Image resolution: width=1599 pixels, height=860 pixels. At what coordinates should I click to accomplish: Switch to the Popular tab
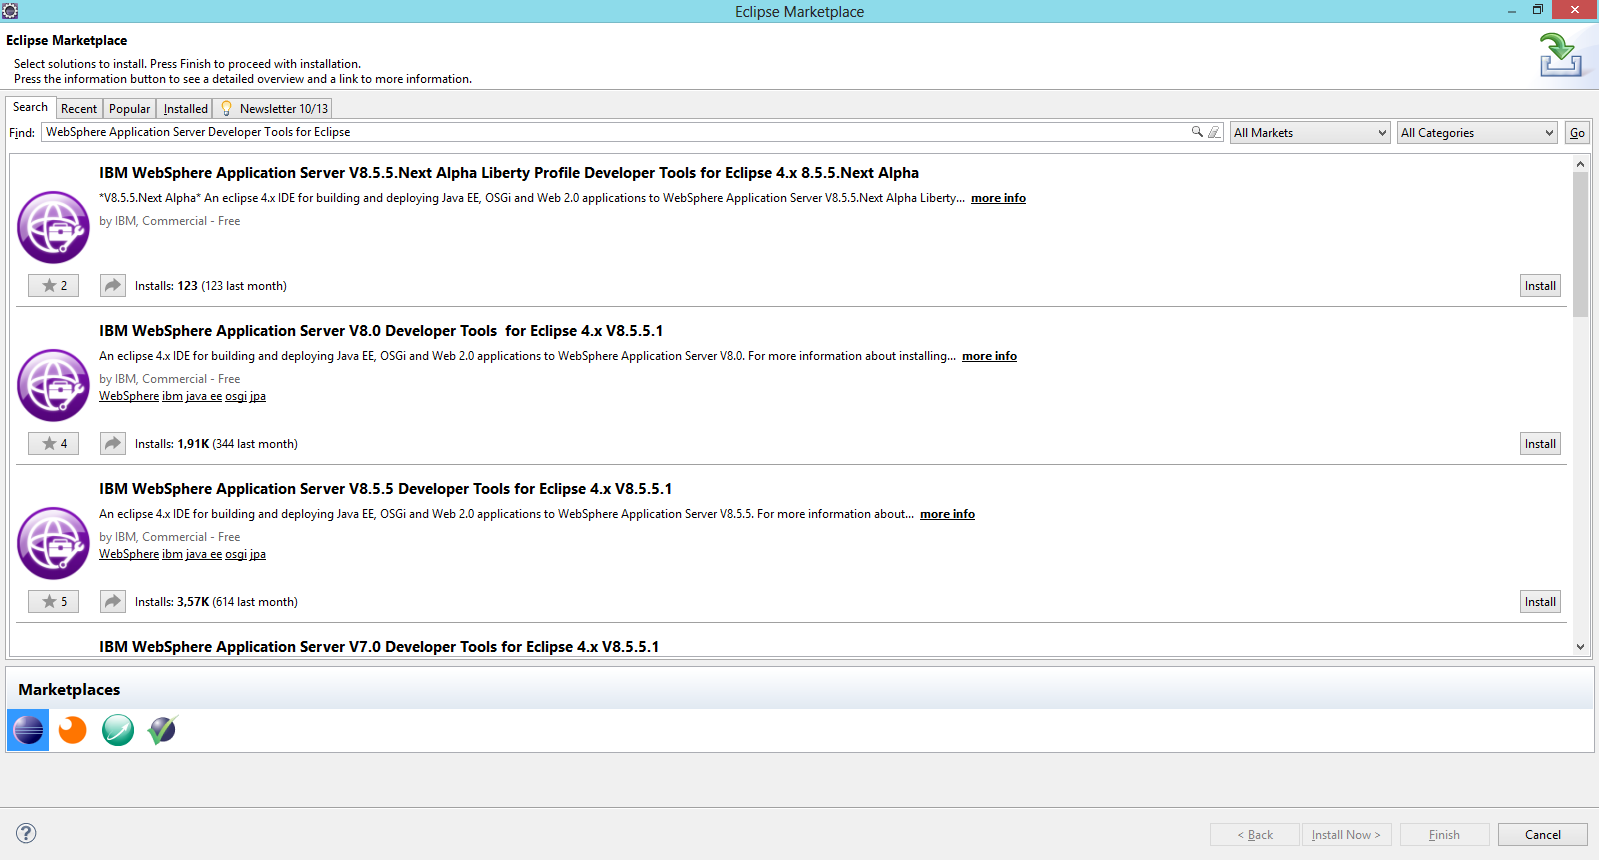click(x=130, y=109)
